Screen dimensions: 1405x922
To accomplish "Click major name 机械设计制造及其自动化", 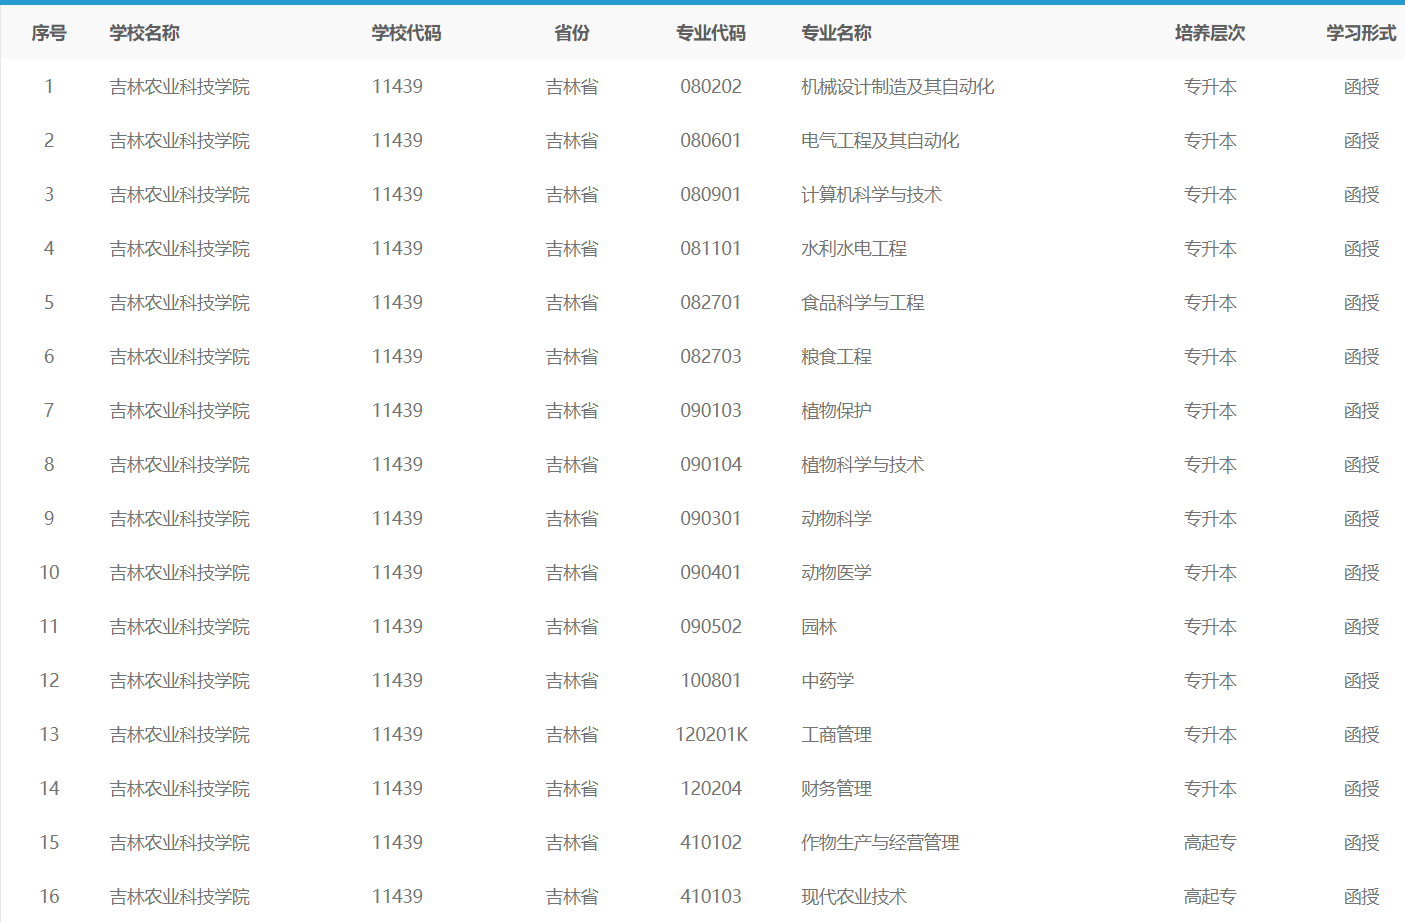I will [897, 87].
